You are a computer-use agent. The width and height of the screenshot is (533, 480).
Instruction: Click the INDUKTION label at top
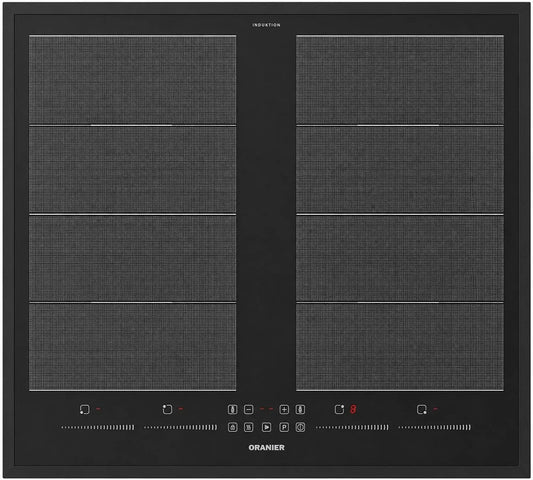tap(266, 25)
